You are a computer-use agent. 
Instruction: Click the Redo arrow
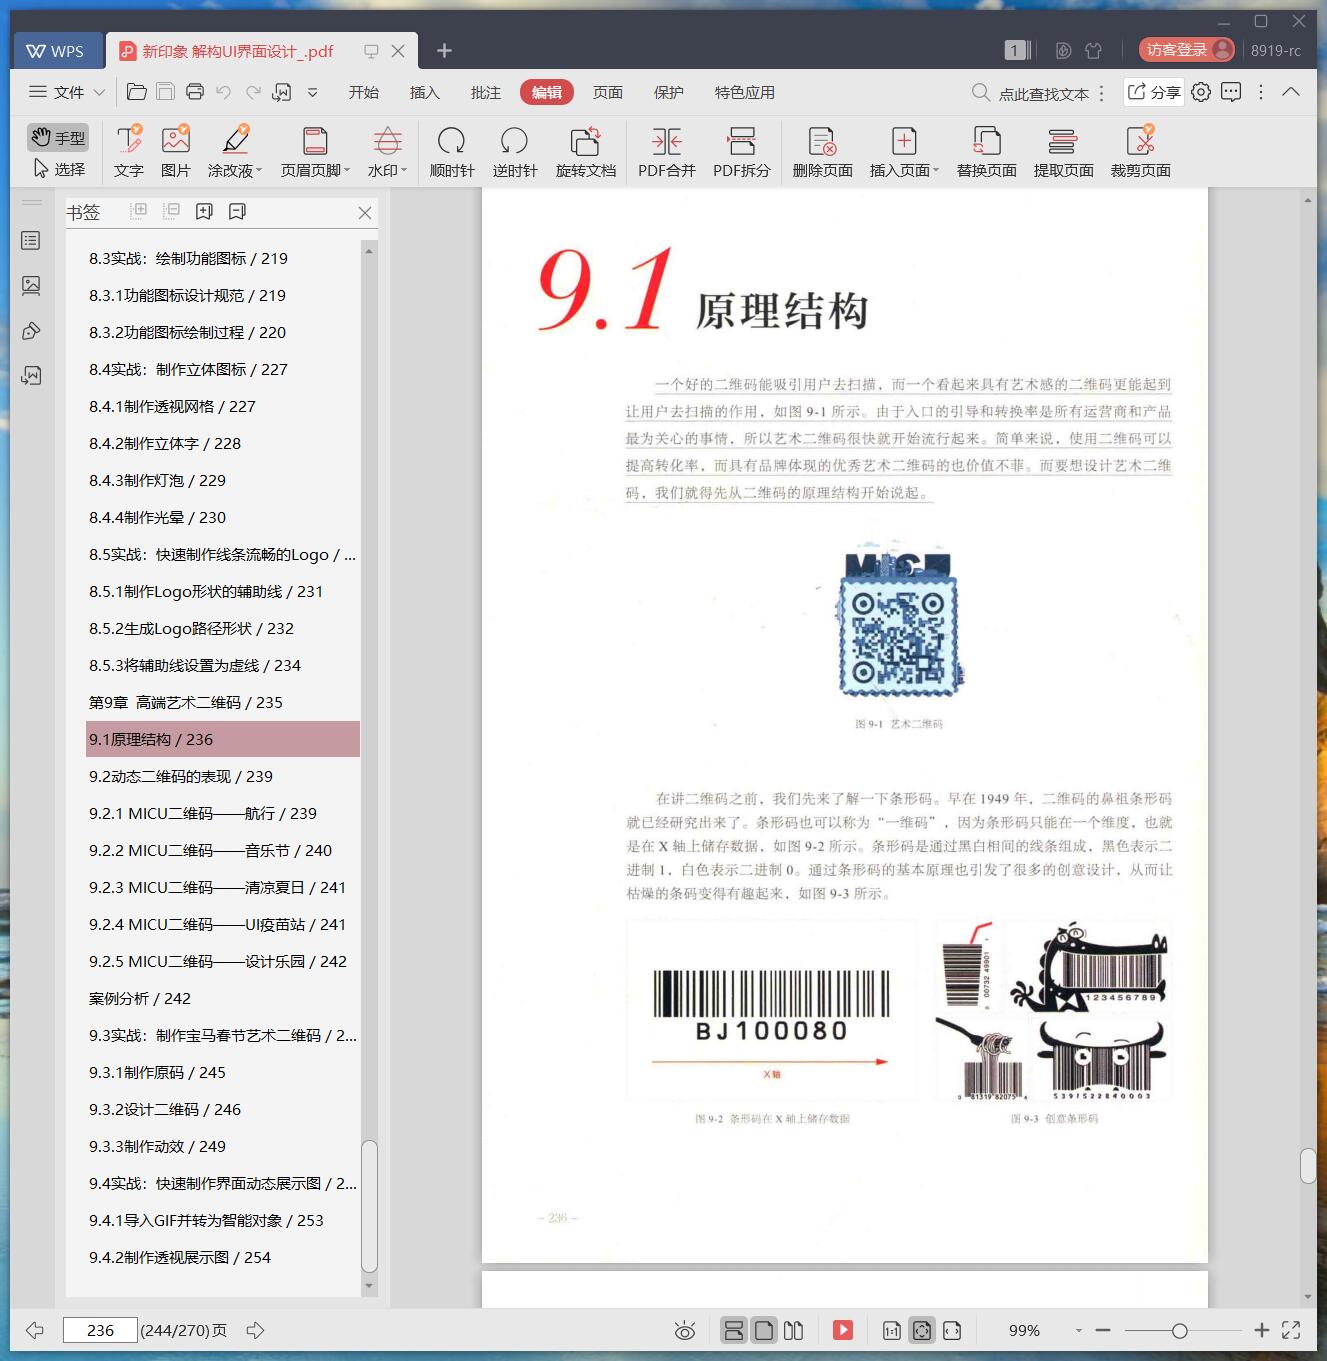tap(253, 92)
